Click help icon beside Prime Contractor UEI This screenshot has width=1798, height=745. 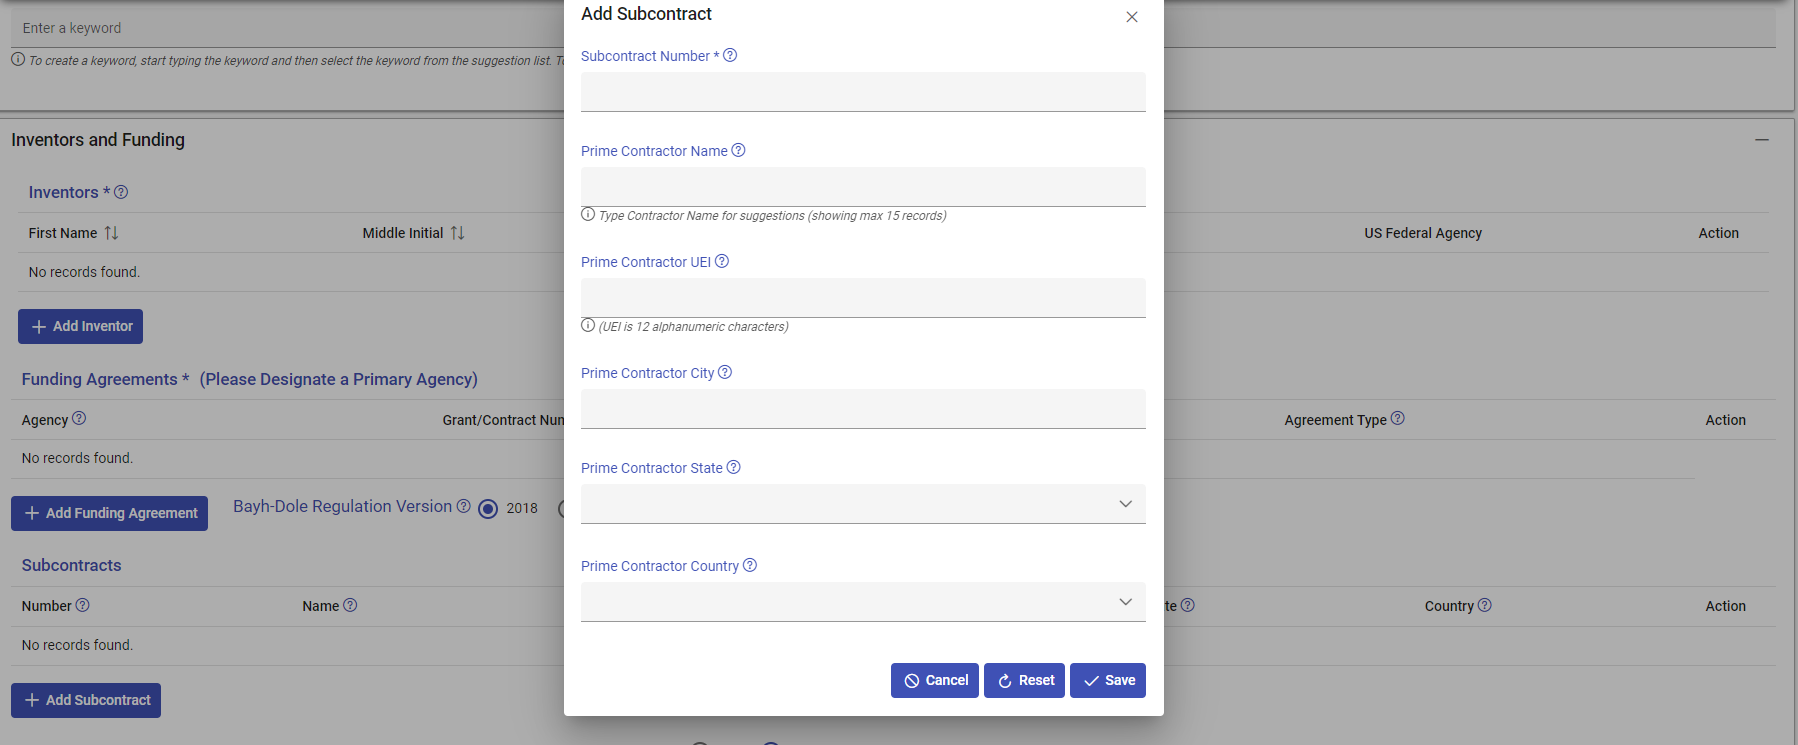coord(722,262)
